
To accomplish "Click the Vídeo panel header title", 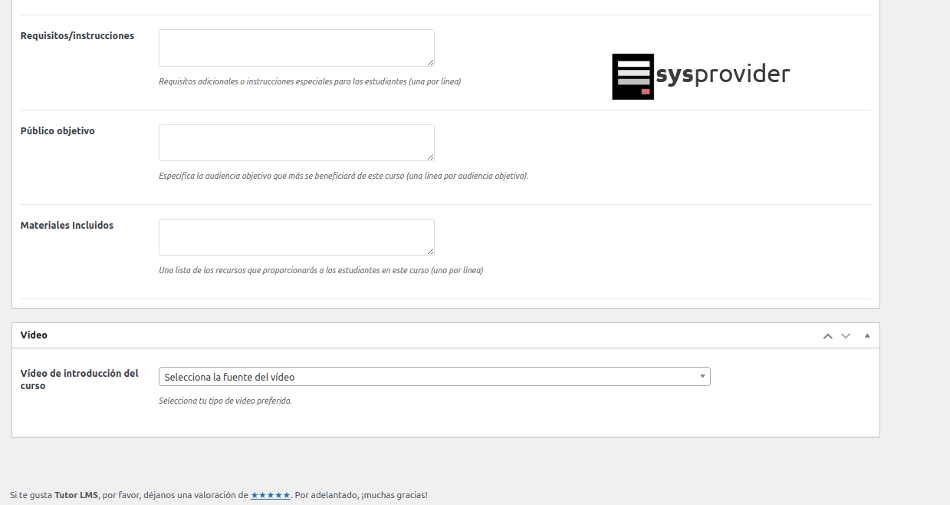I will point(34,335).
